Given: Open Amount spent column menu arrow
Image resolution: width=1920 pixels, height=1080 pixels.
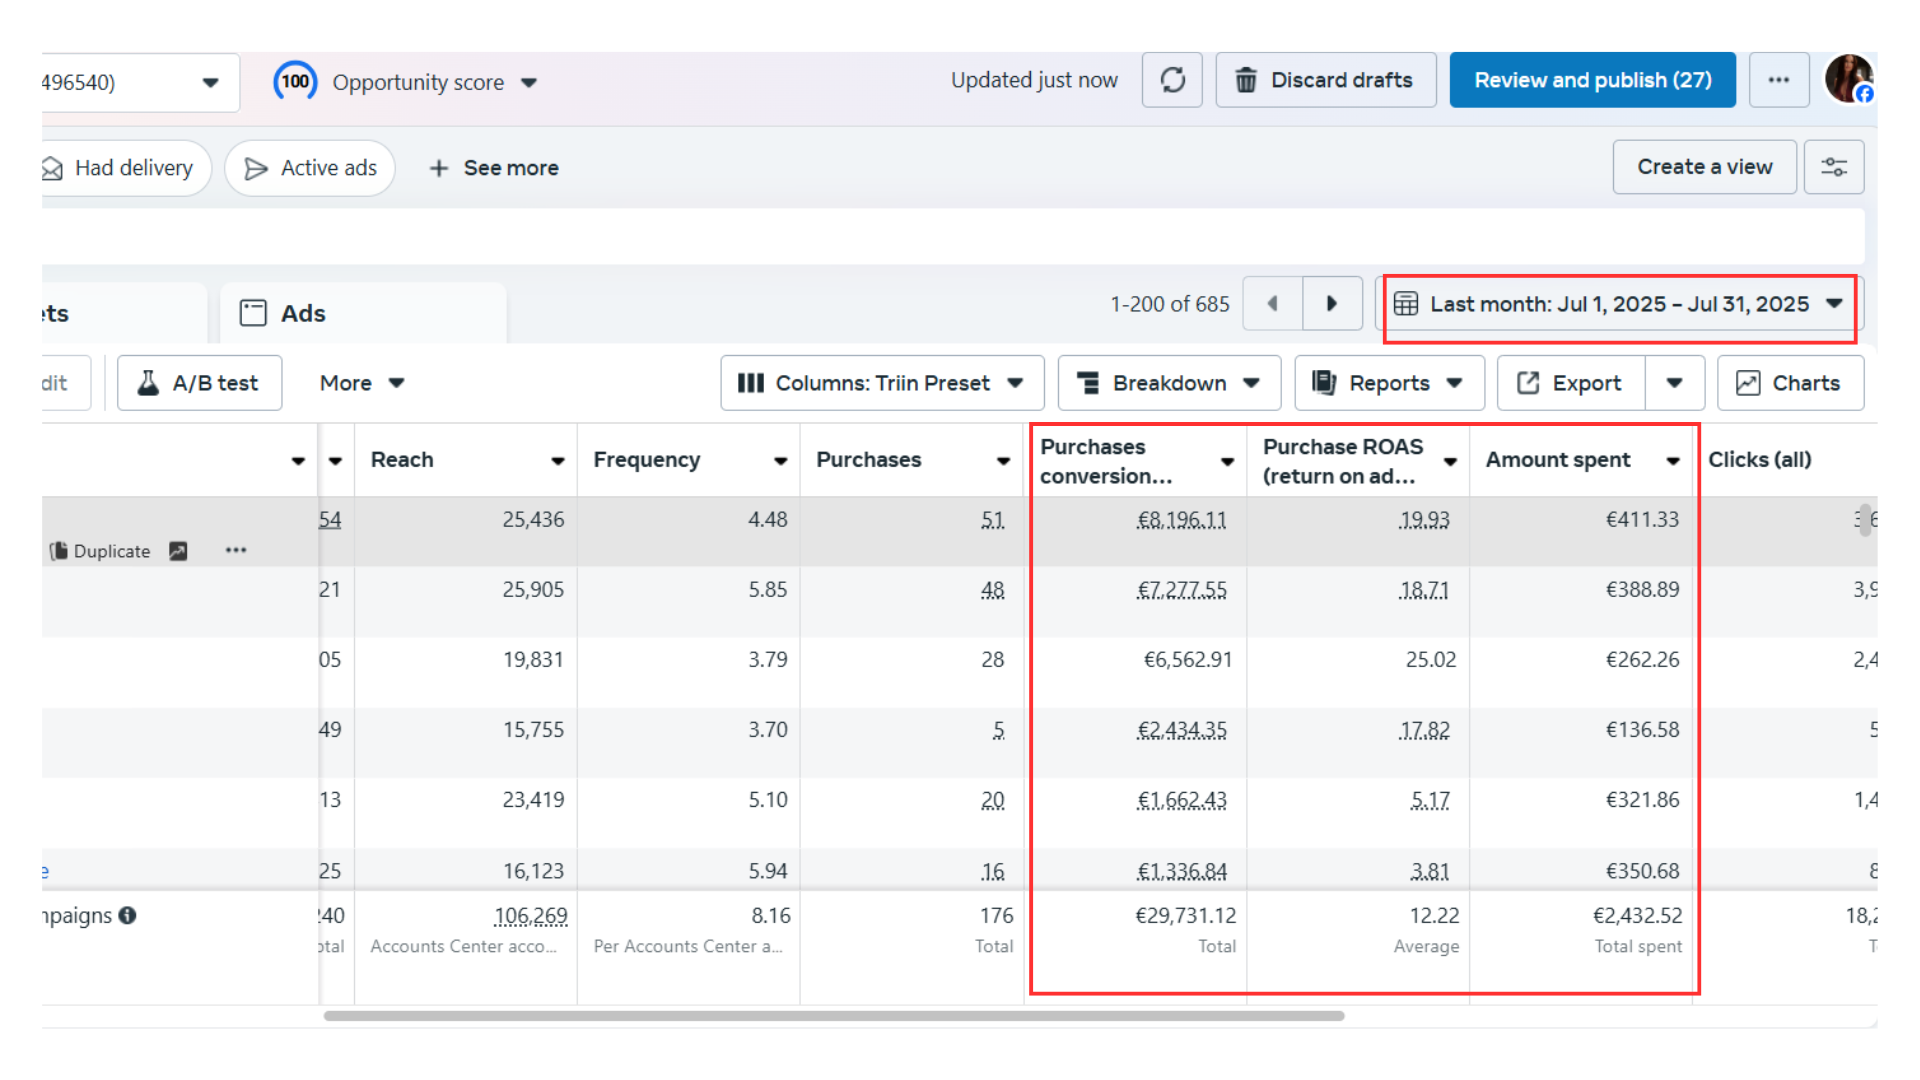Looking at the screenshot, I should (x=1673, y=461).
